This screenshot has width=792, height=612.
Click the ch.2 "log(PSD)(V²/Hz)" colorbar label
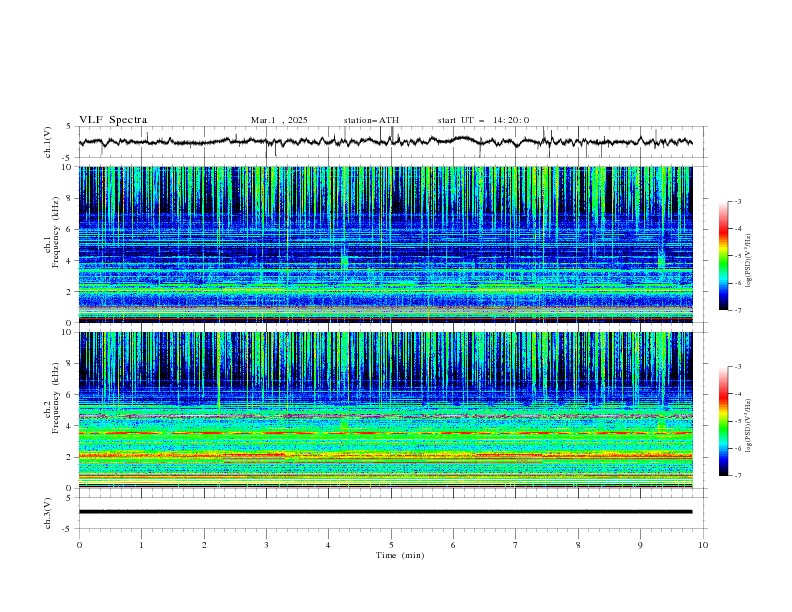(x=748, y=425)
